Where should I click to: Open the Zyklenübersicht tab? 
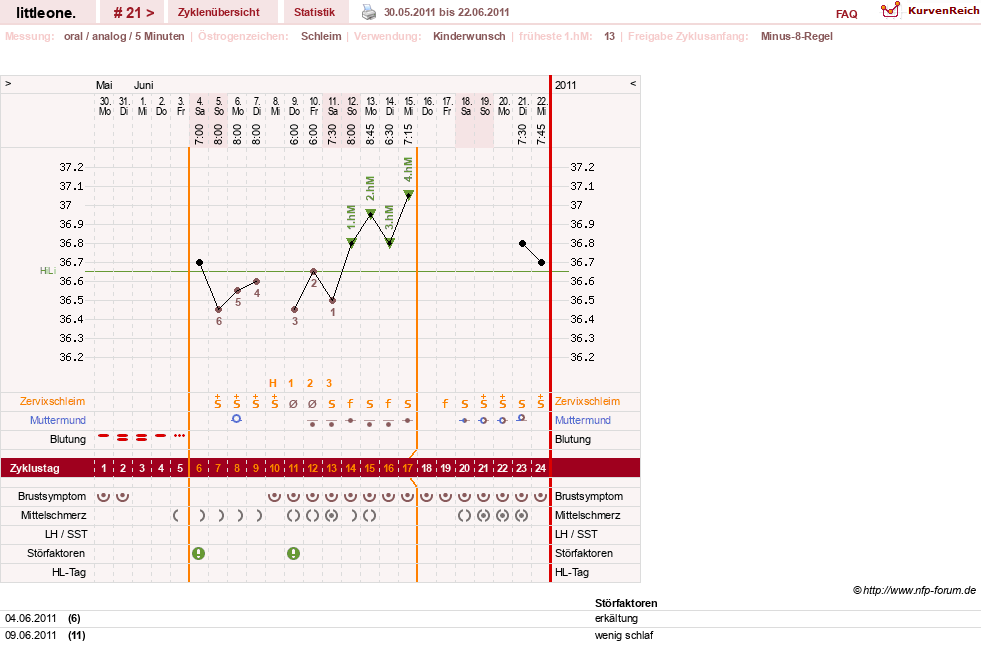219,12
